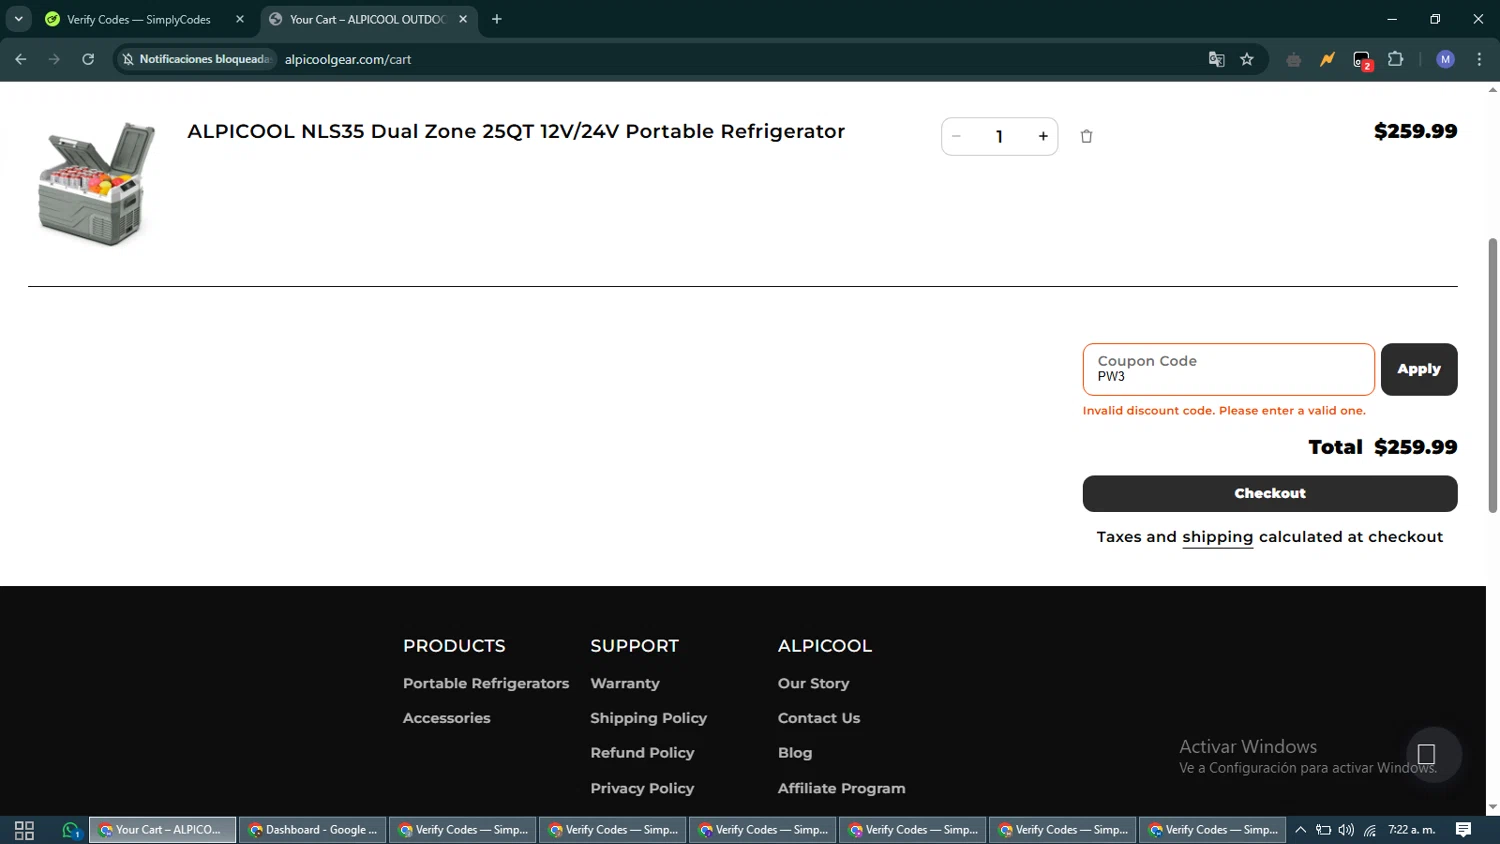The height and width of the screenshot is (844, 1500).
Task: Click the blocked notifications indicator
Action: (196, 59)
